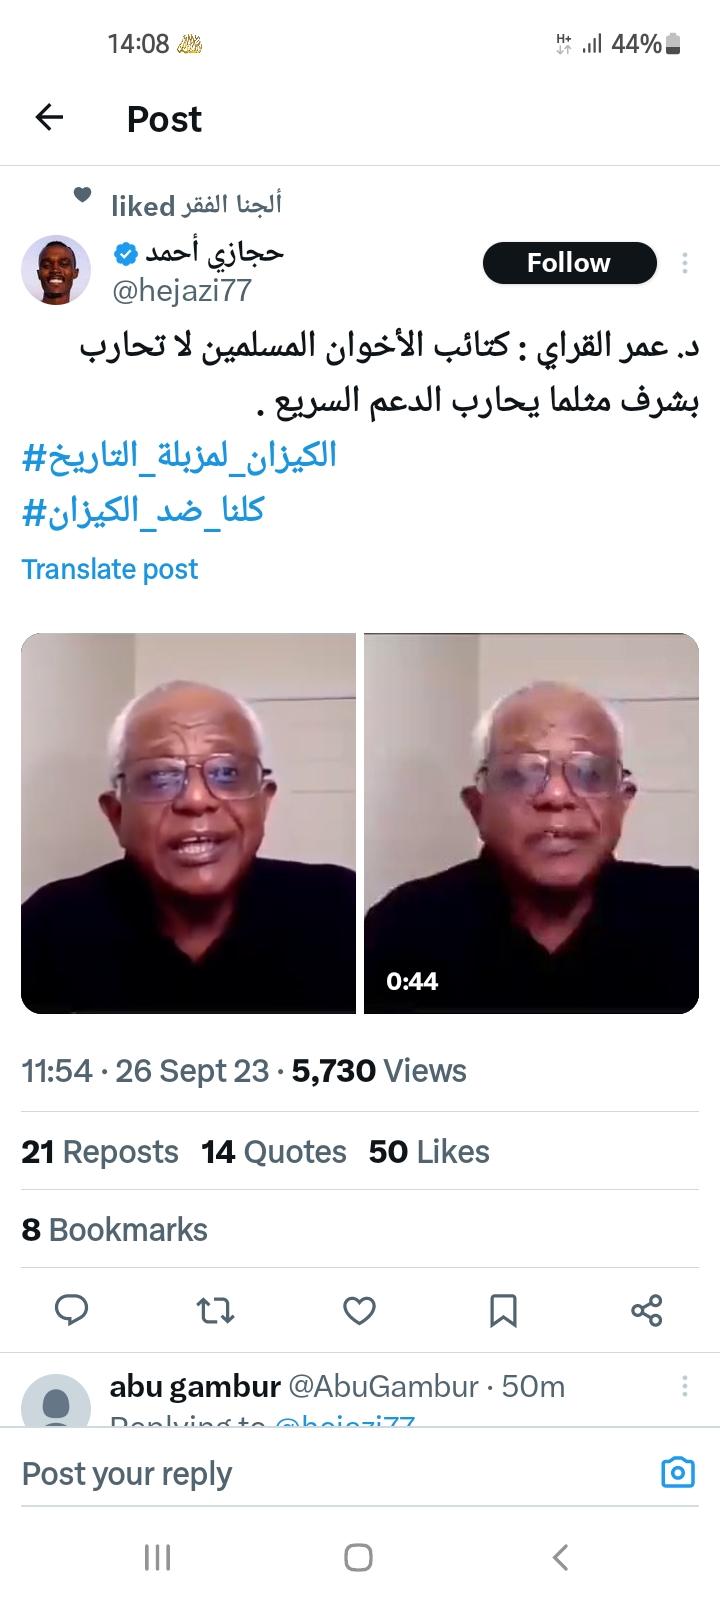Open the abu gambur reply options menu
The height and width of the screenshot is (1600, 720).
tap(685, 1386)
